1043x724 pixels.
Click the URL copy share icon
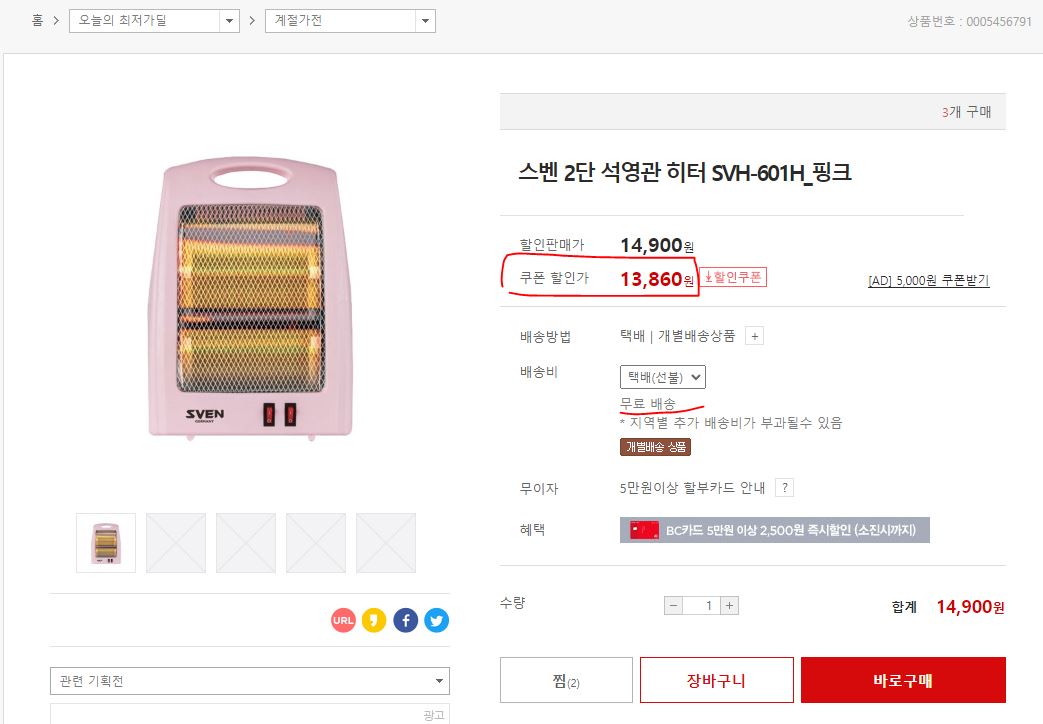[x=343, y=621]
